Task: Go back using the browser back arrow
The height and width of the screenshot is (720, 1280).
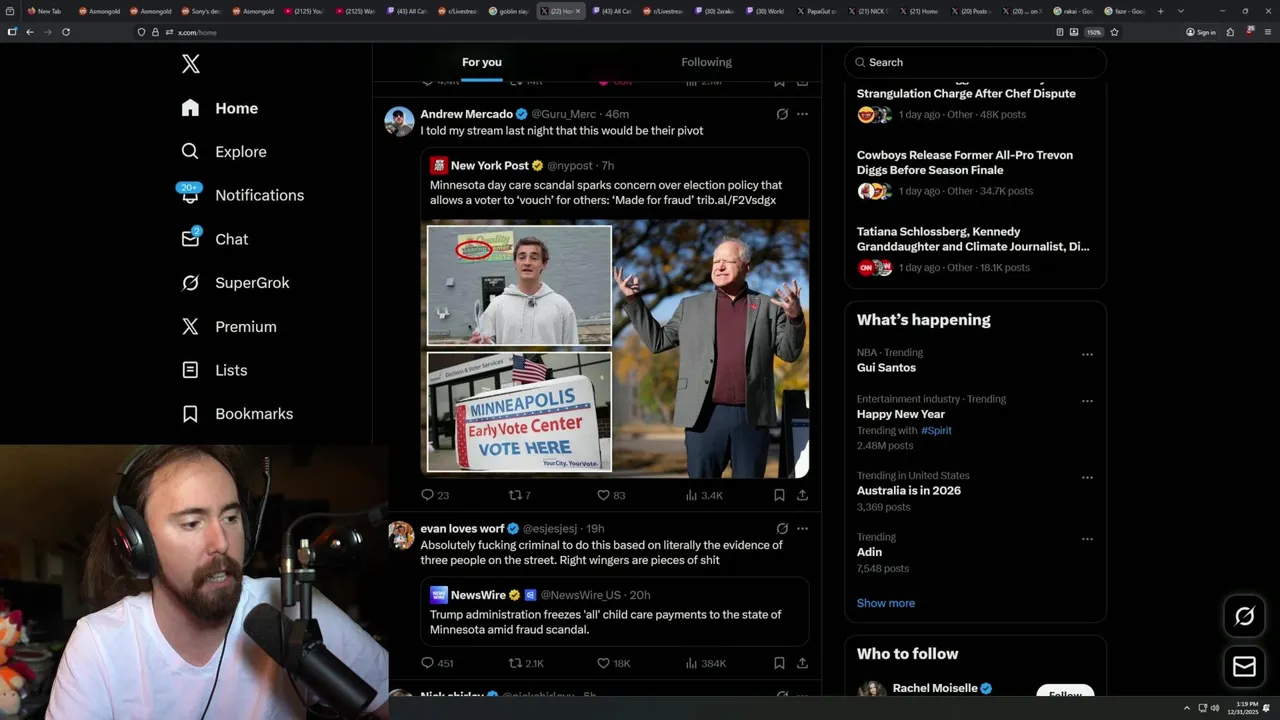Action: click(x=30, y=32)
